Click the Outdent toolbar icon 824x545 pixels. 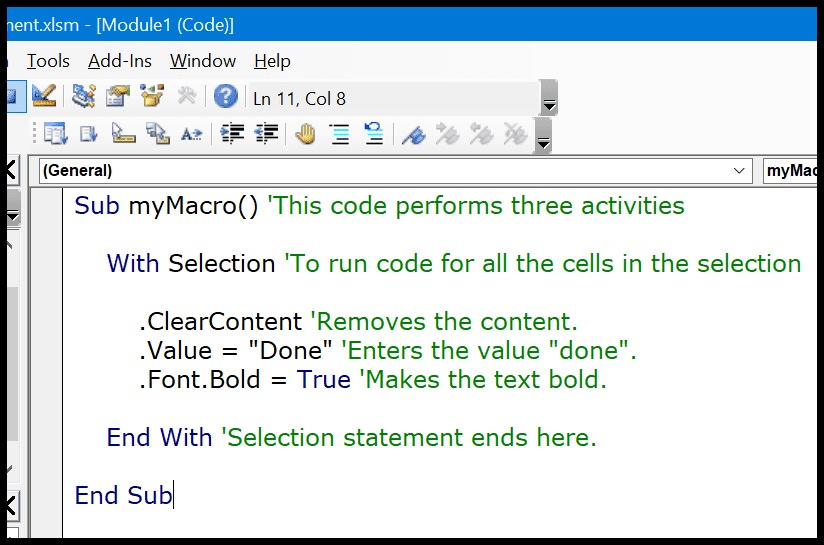tap(266, 134)
